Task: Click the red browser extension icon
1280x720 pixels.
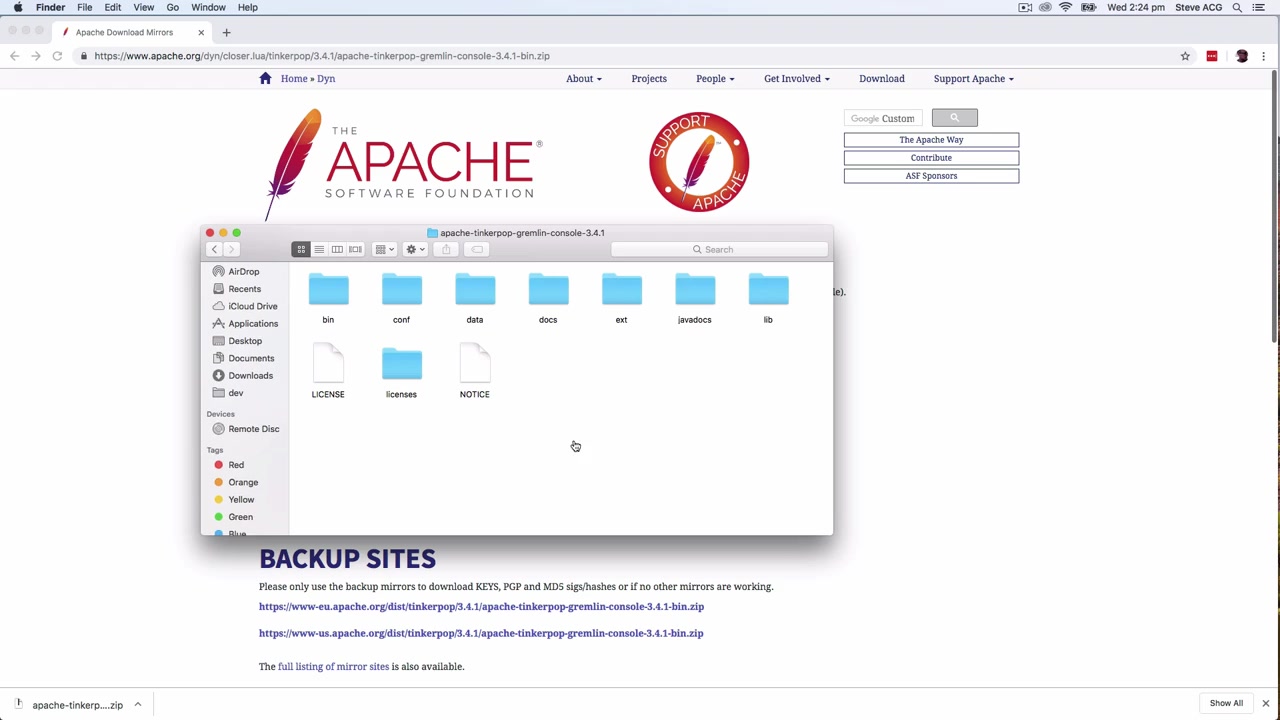Action: (x=1212, y=56)
